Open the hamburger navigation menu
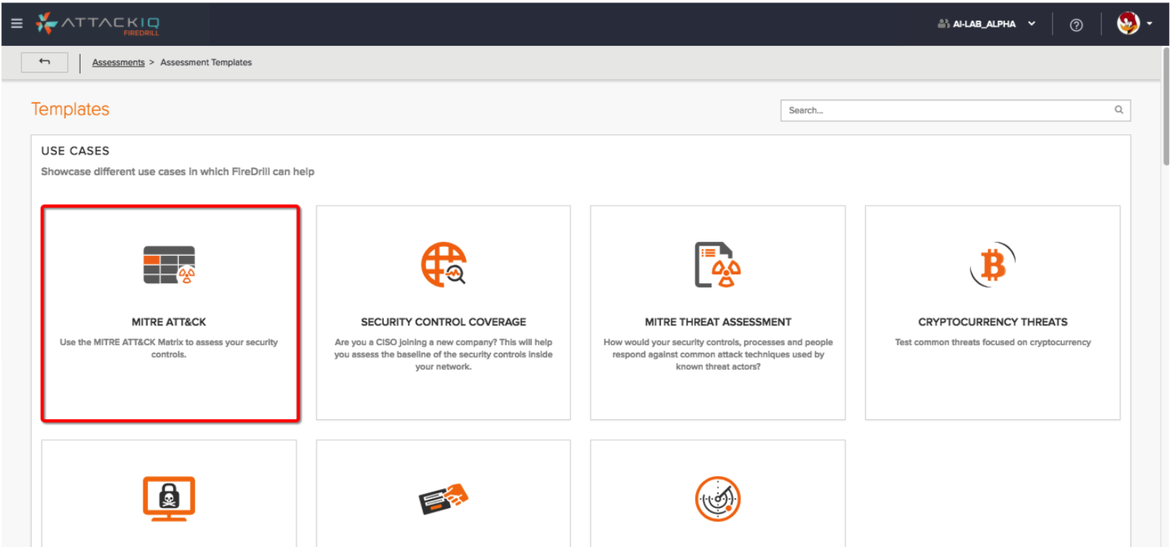 click(17, 24)
